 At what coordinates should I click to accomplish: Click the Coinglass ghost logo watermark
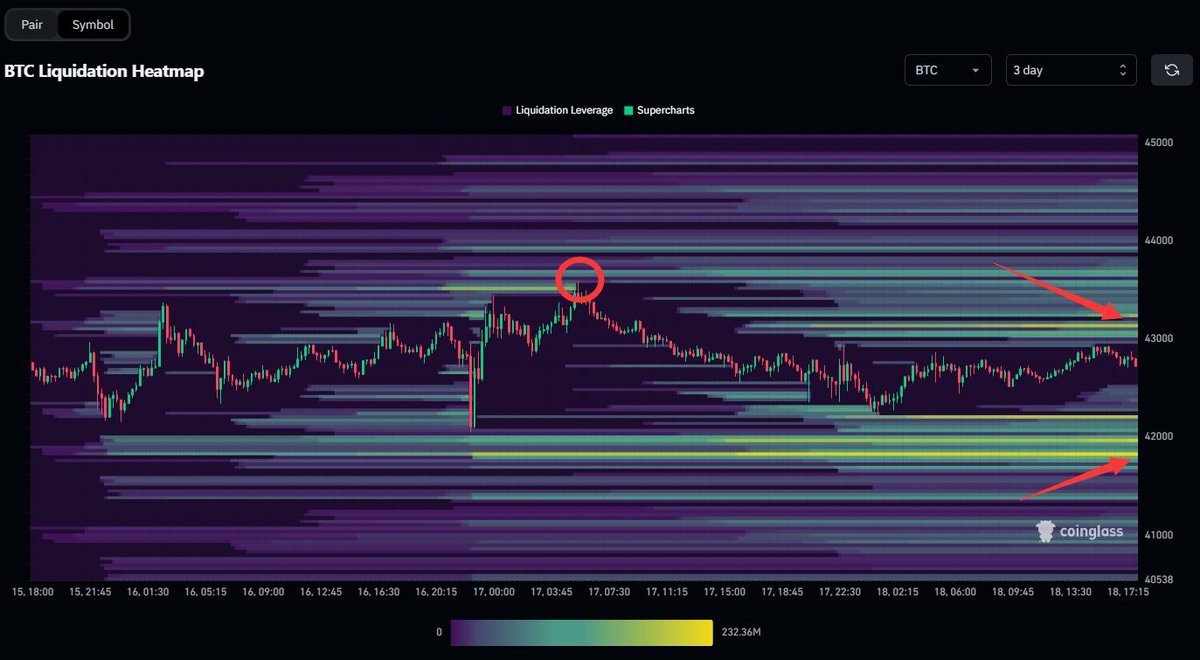[1046, 532]
